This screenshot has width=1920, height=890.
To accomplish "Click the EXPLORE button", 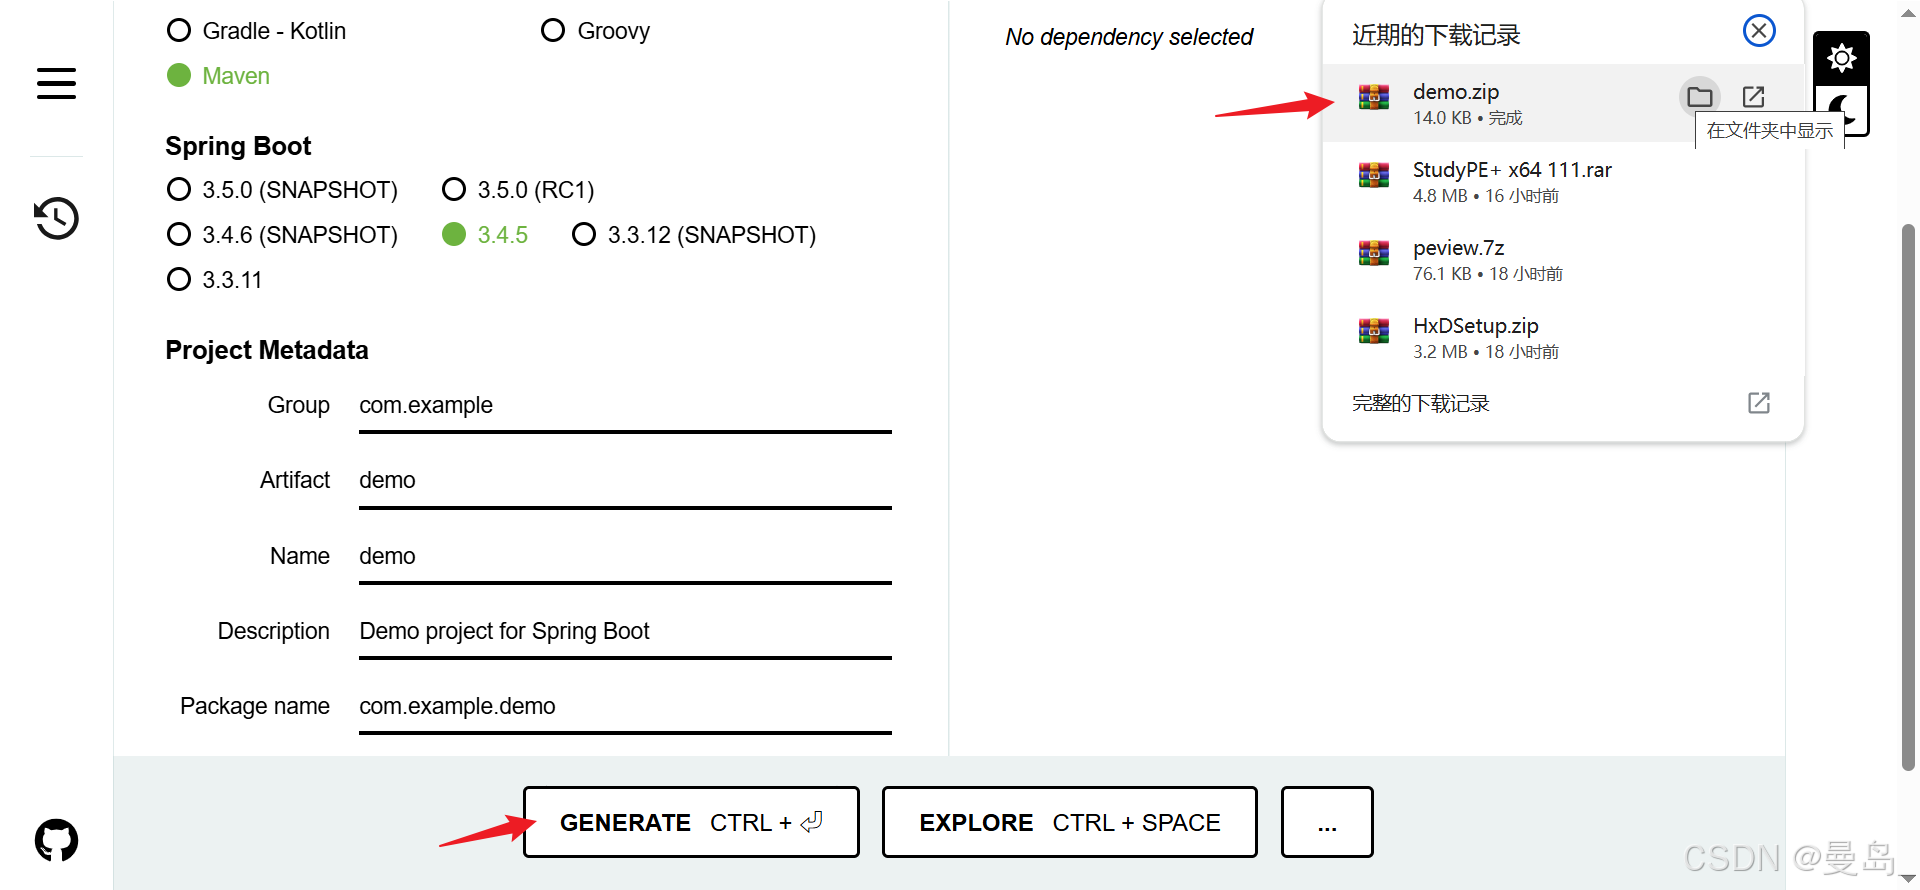I will coord(1069,822).
